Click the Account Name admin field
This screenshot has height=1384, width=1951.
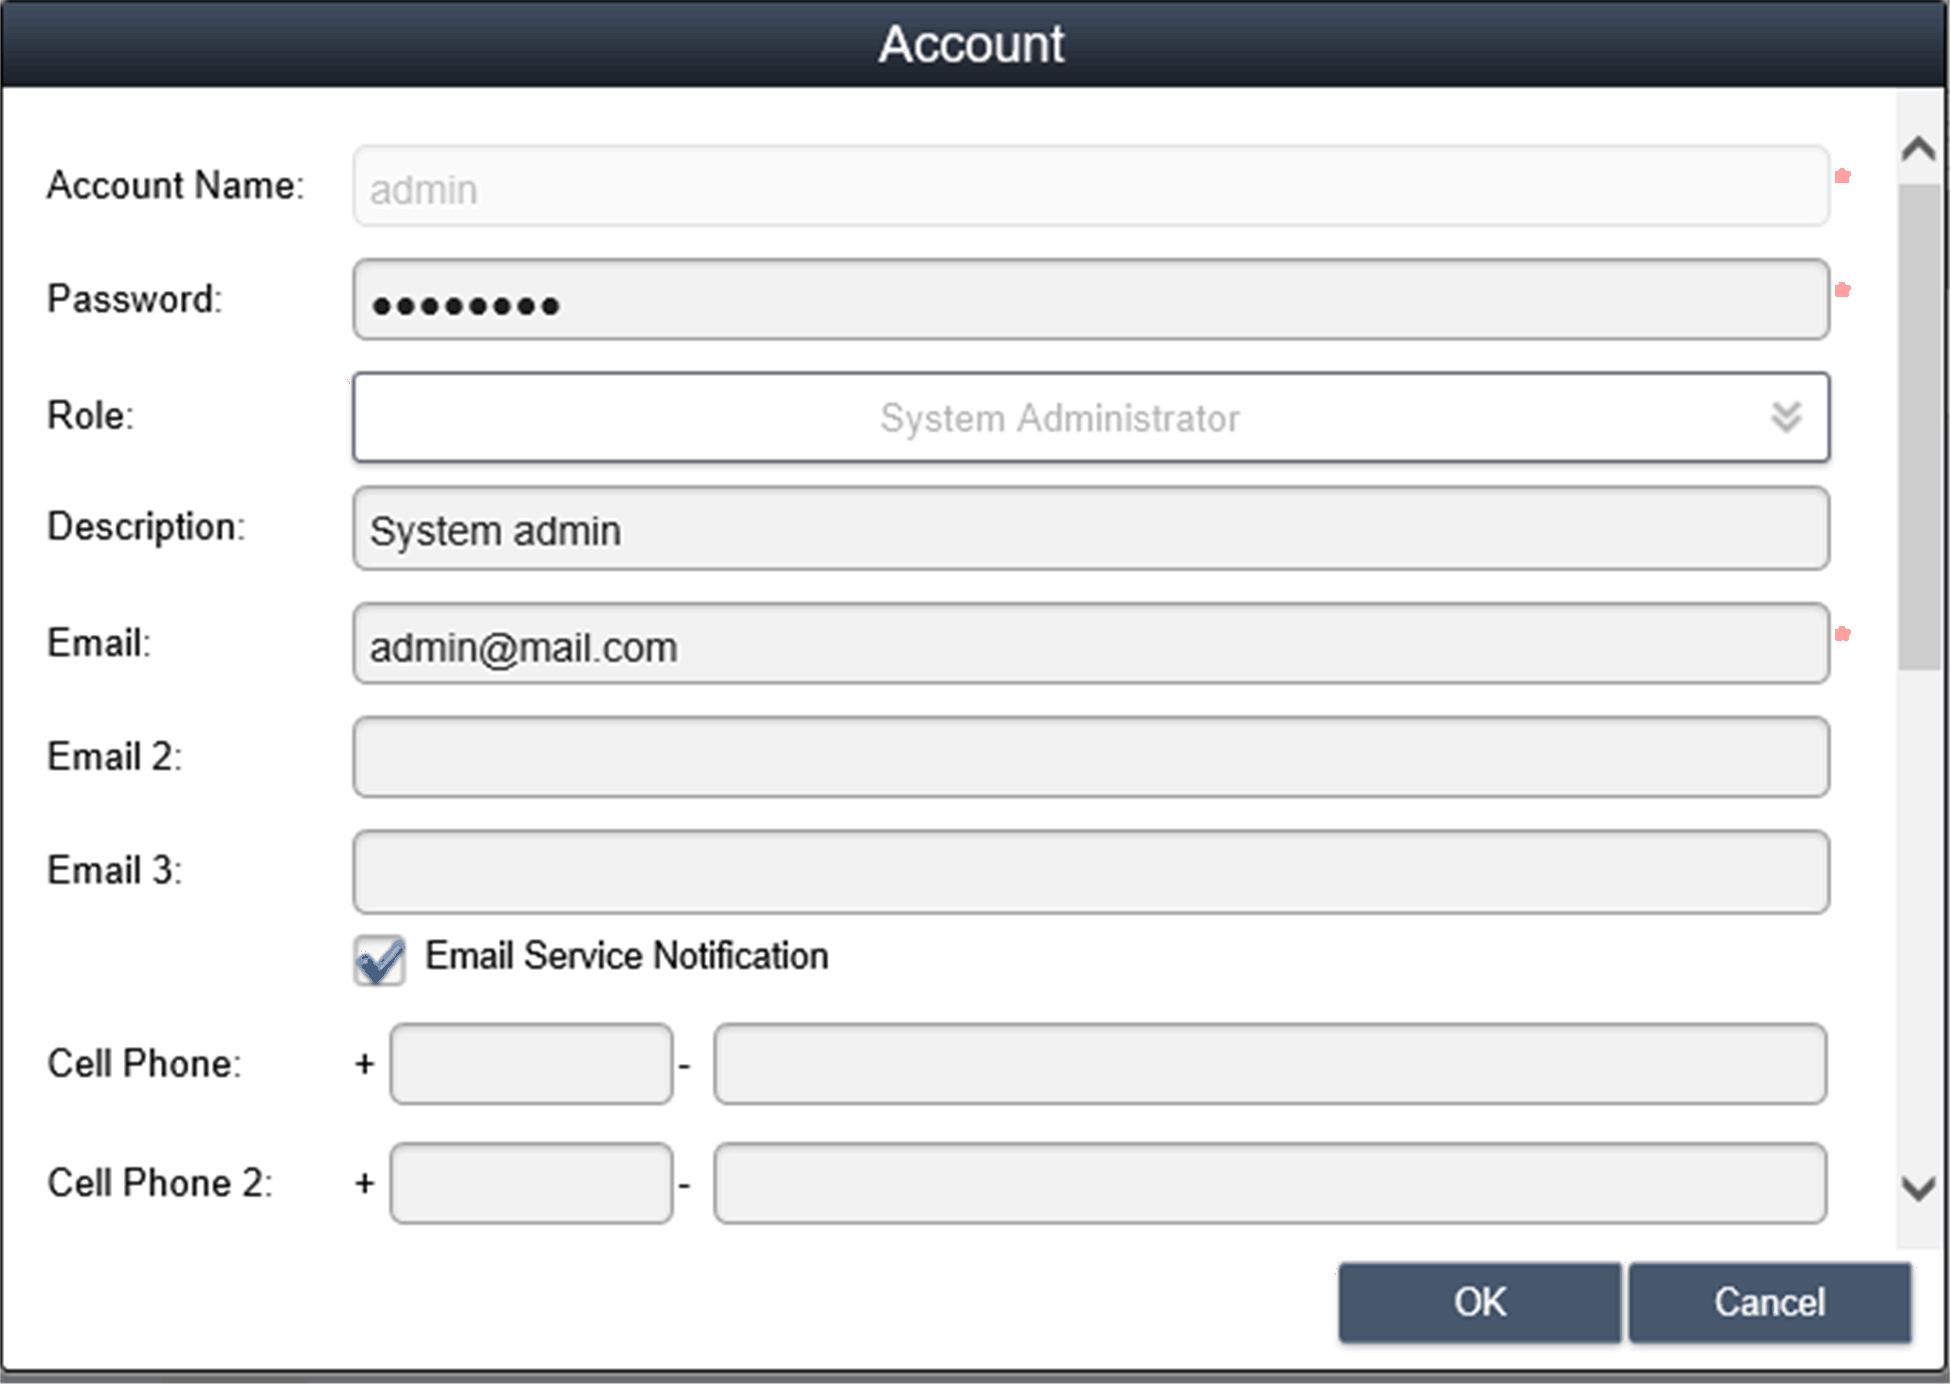pyautogui.click(x=1090, y=187)
